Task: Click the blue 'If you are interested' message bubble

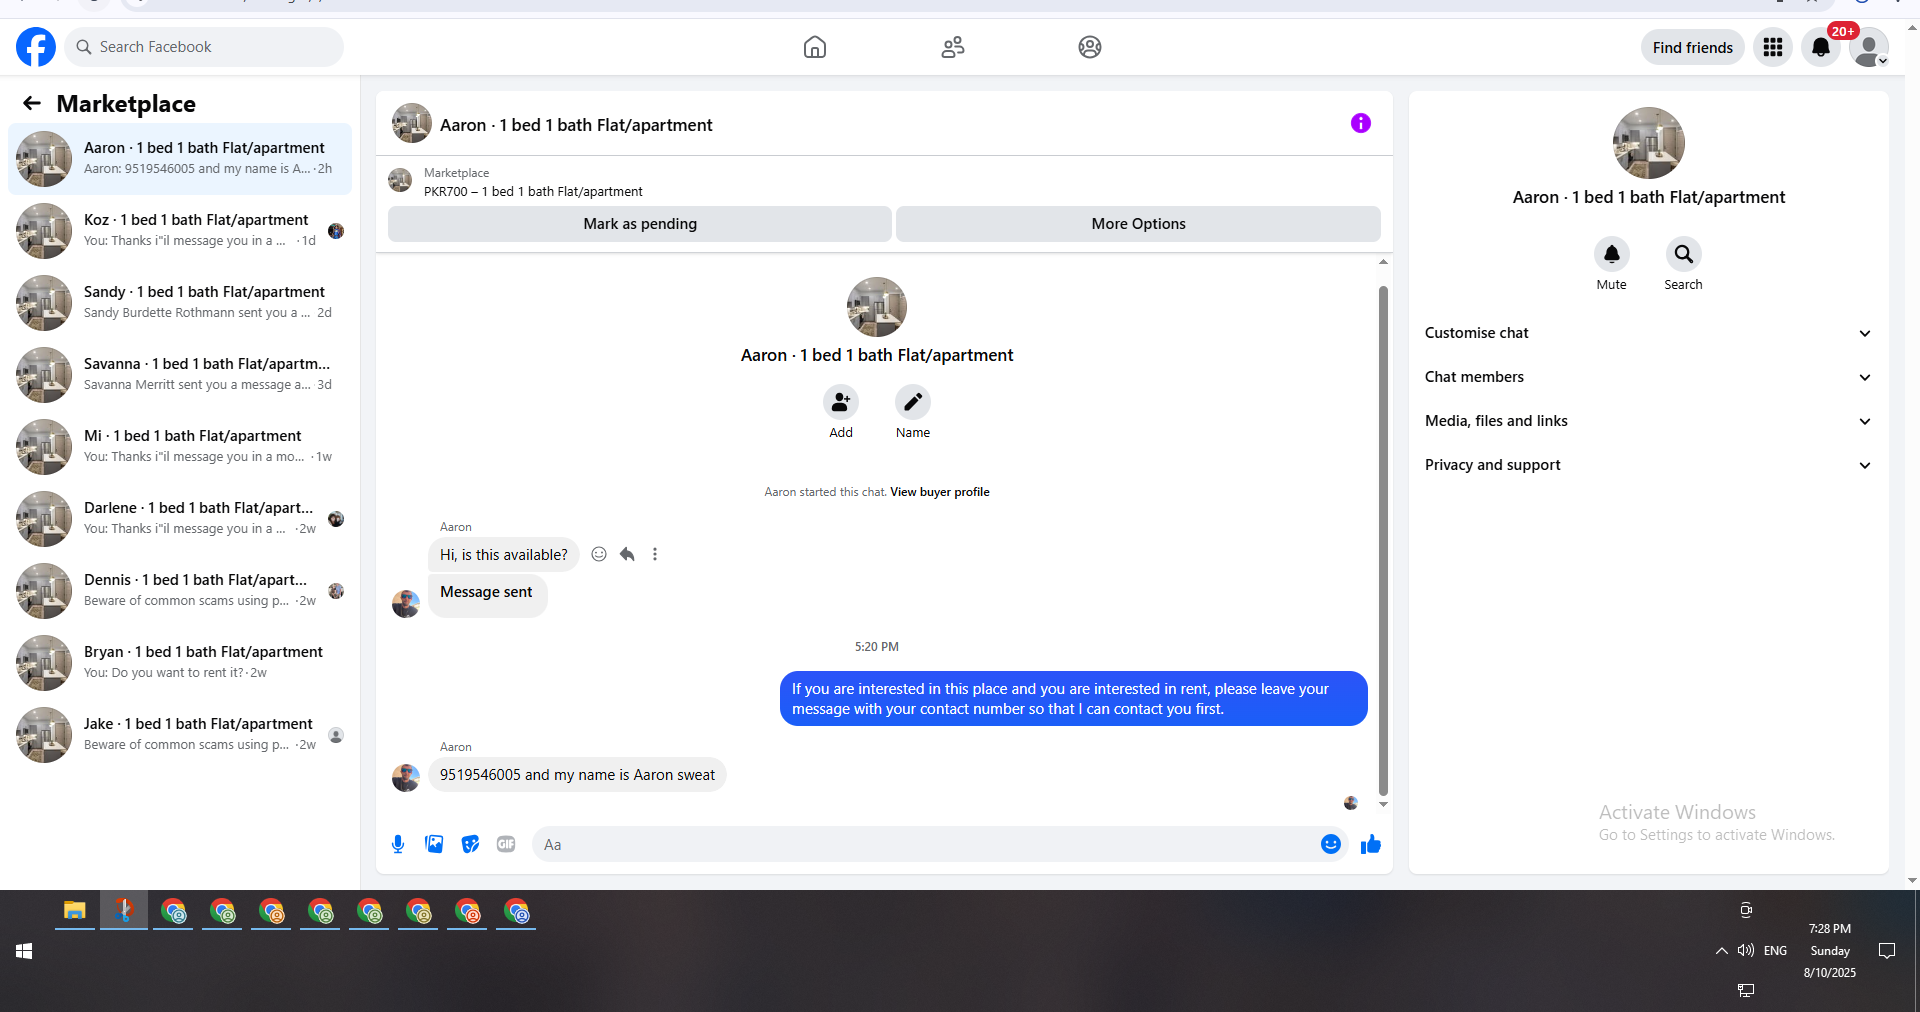Action: 1073,699
